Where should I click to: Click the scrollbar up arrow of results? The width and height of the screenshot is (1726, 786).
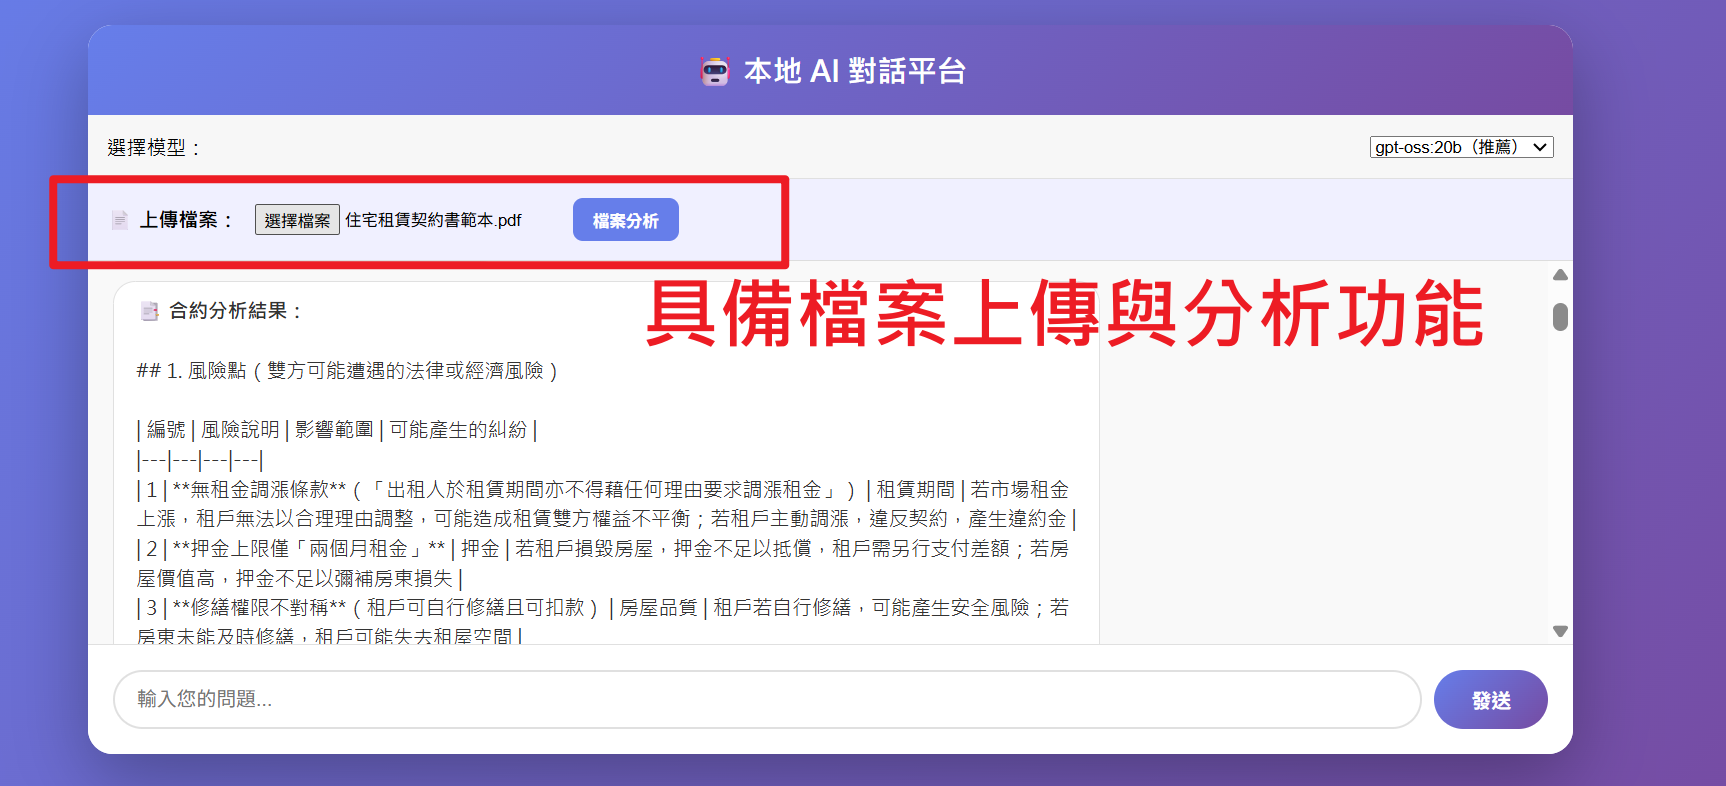(x=1560, y=275)
